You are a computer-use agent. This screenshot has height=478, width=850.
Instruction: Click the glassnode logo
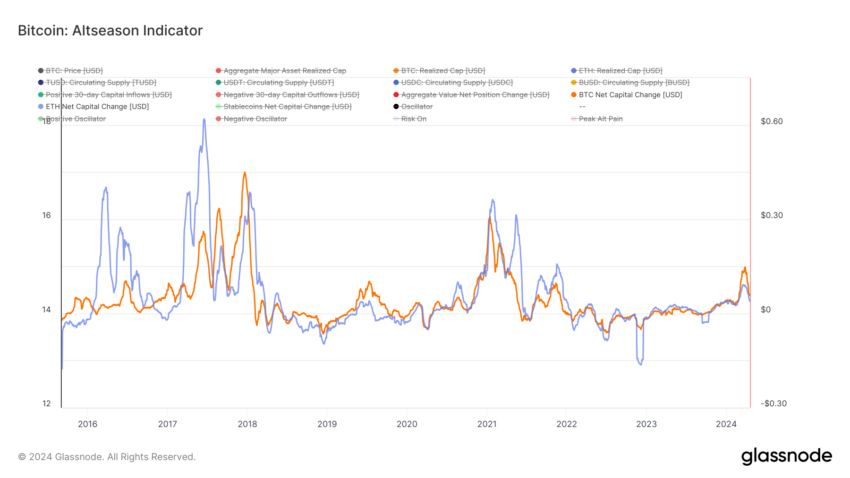pyautogui.click(x=786, y=456)
